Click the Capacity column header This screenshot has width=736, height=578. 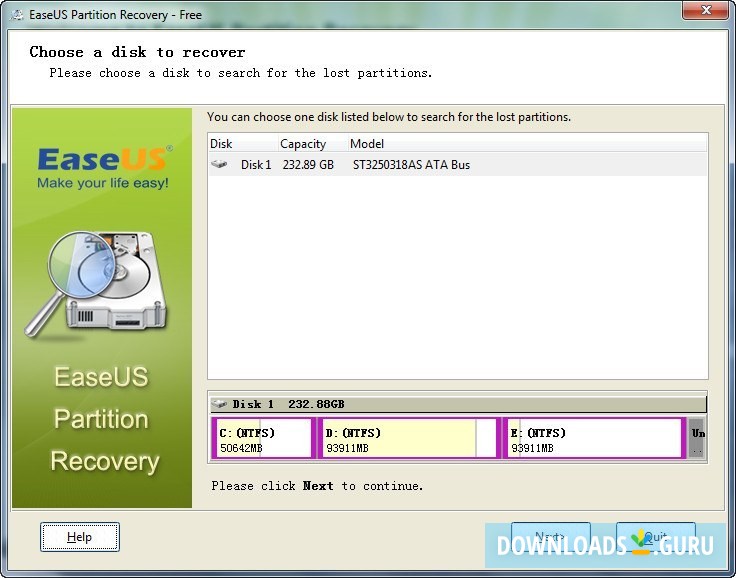[313, 144]
